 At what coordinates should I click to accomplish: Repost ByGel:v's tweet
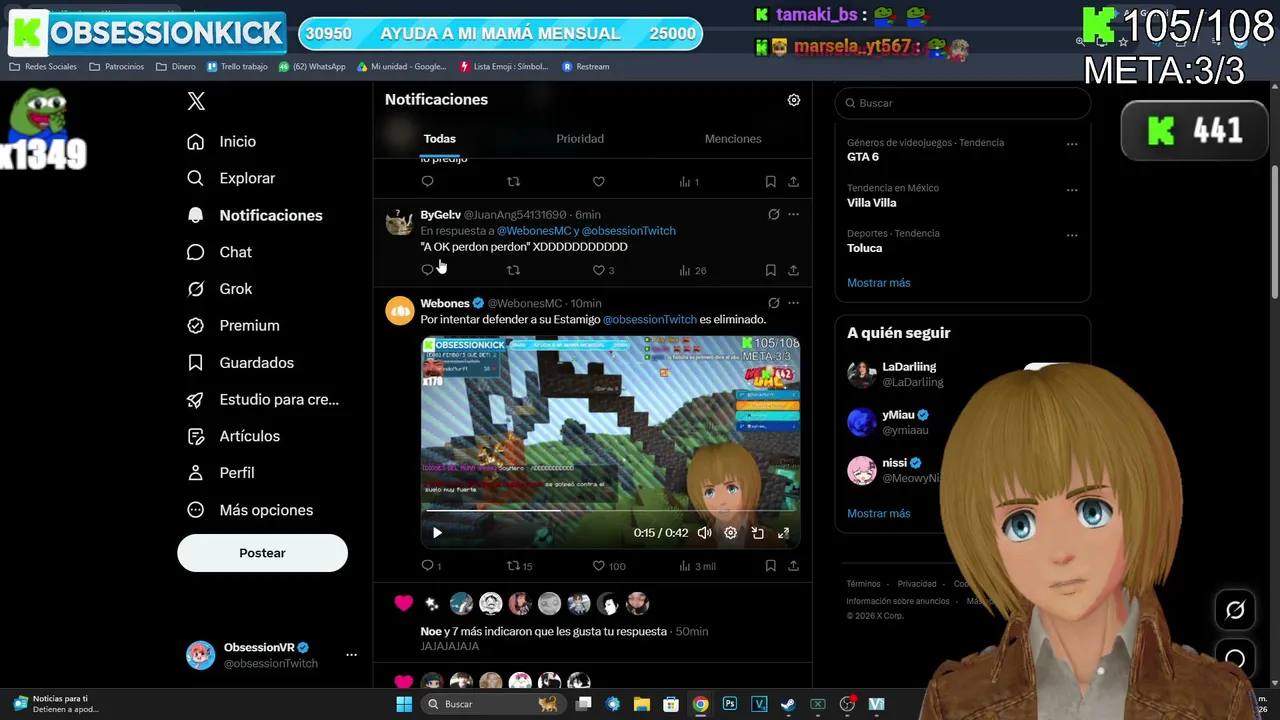tap(513, 270)
